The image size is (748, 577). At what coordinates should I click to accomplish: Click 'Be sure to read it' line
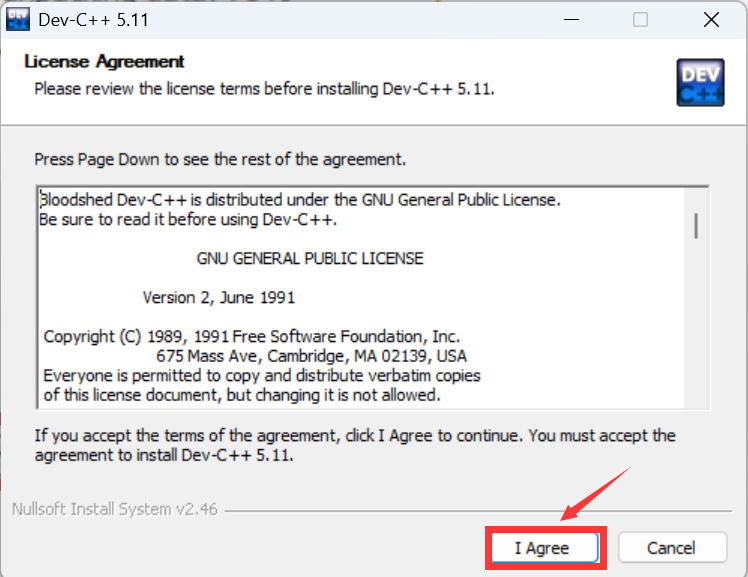(188, 220)
